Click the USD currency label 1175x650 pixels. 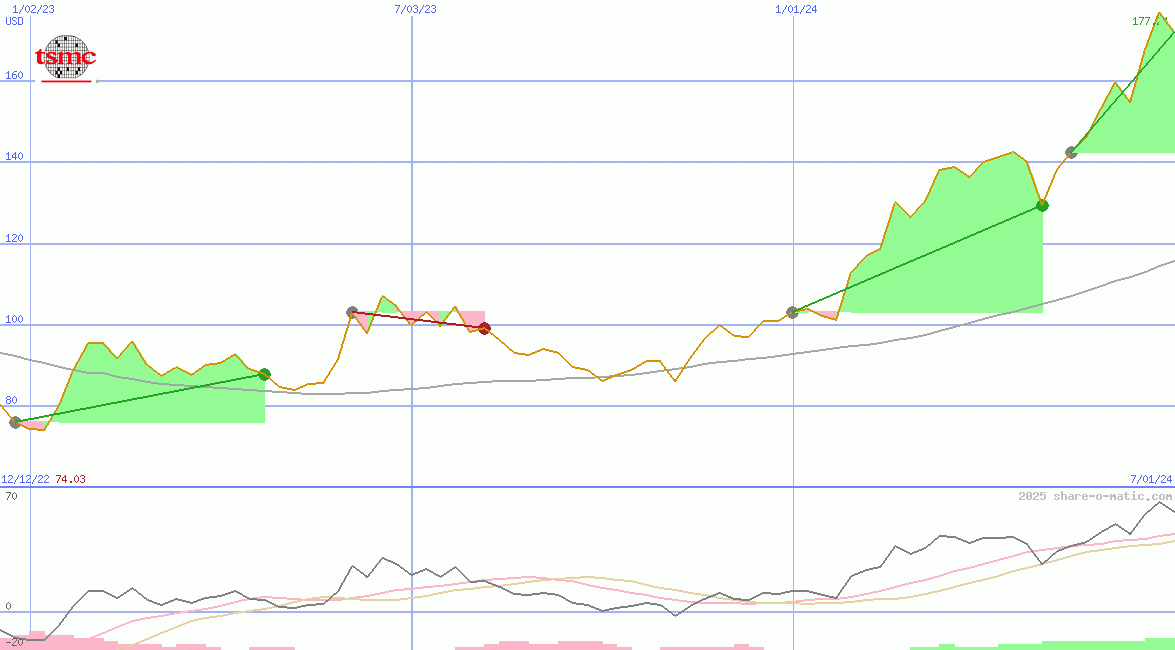pos(14,21)
